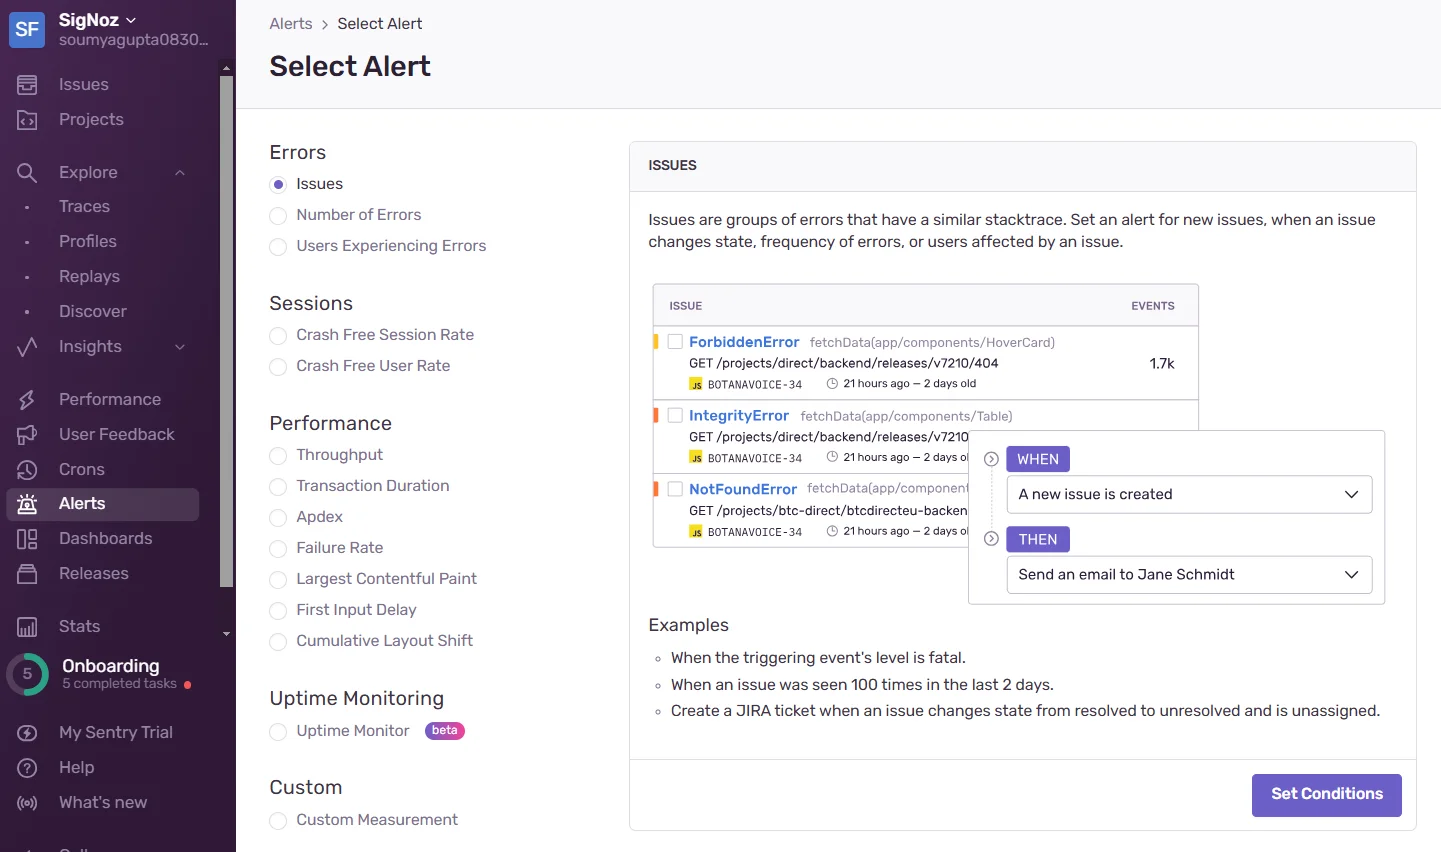Click the sidebar vertical scrollbar

pyautogui.click(x=227, y=330)
